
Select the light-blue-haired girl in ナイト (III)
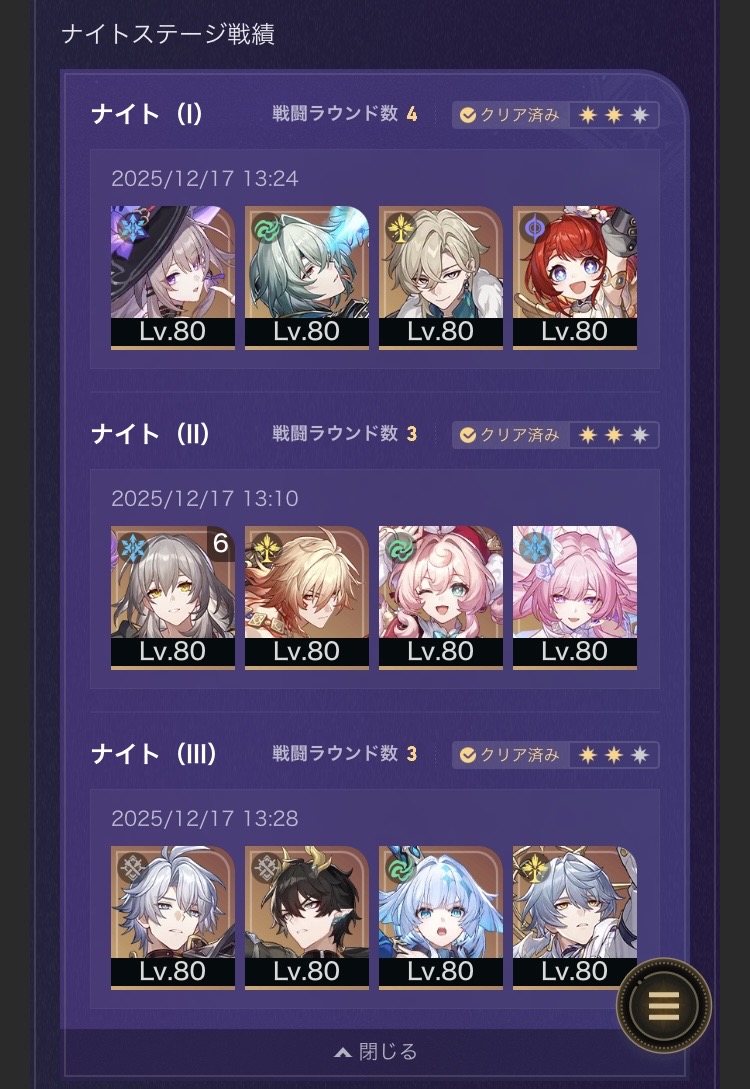[x=440, y=917]
